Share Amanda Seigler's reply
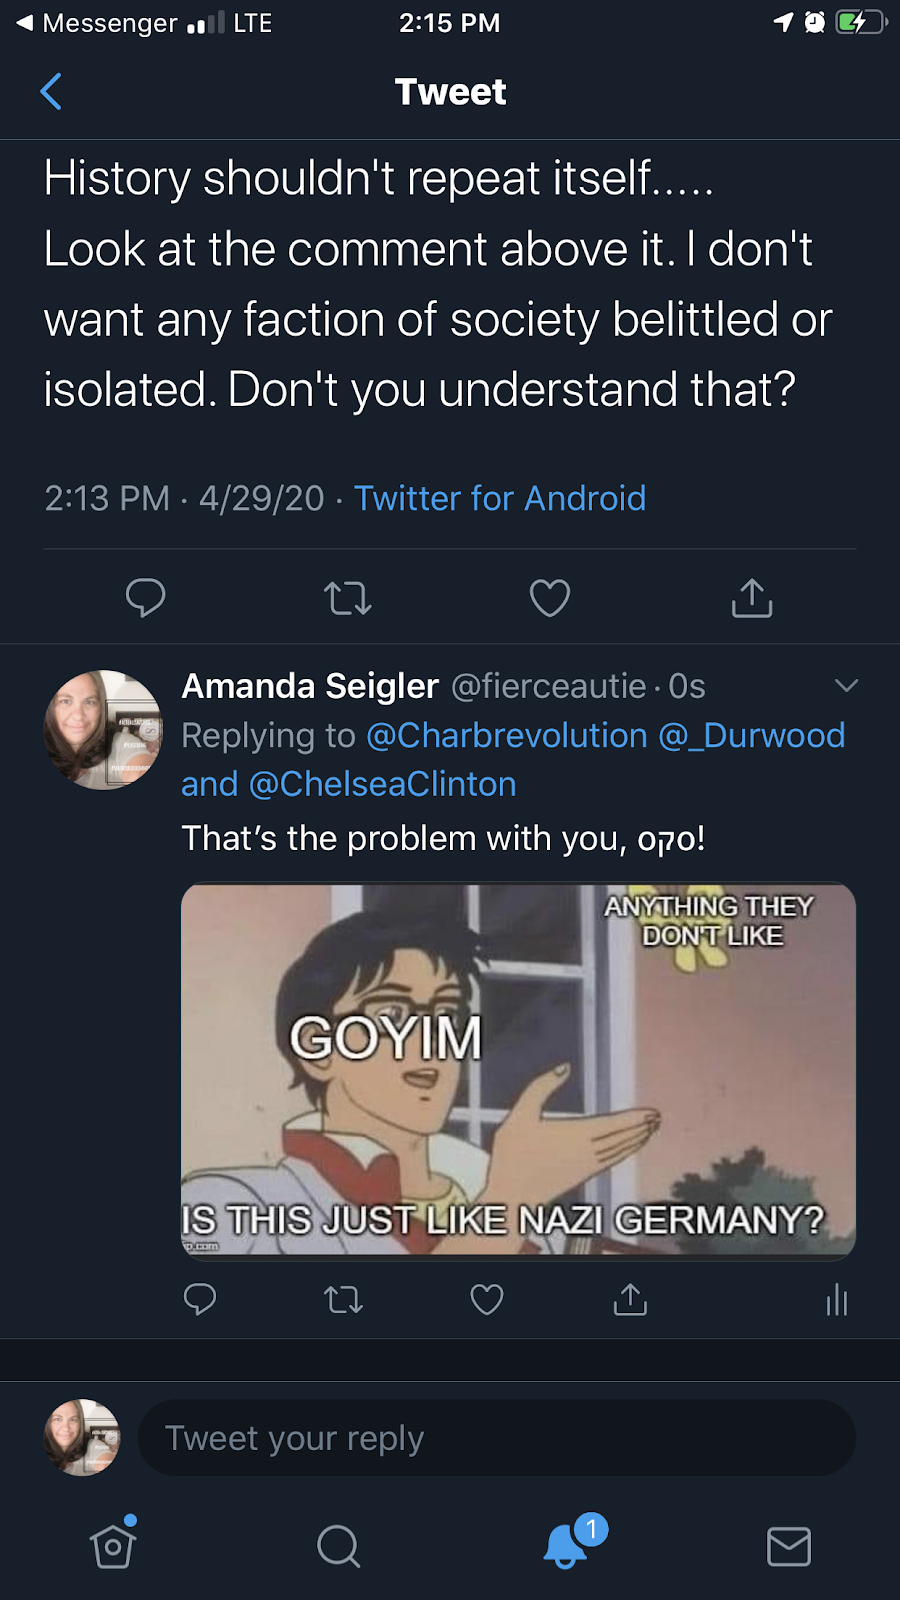The image size is (900, 1600). 630,1299
